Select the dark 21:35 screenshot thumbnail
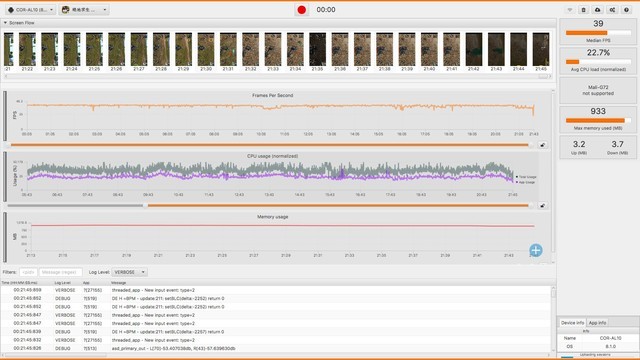This screenshot has height=360, width=640. (317, 49)
